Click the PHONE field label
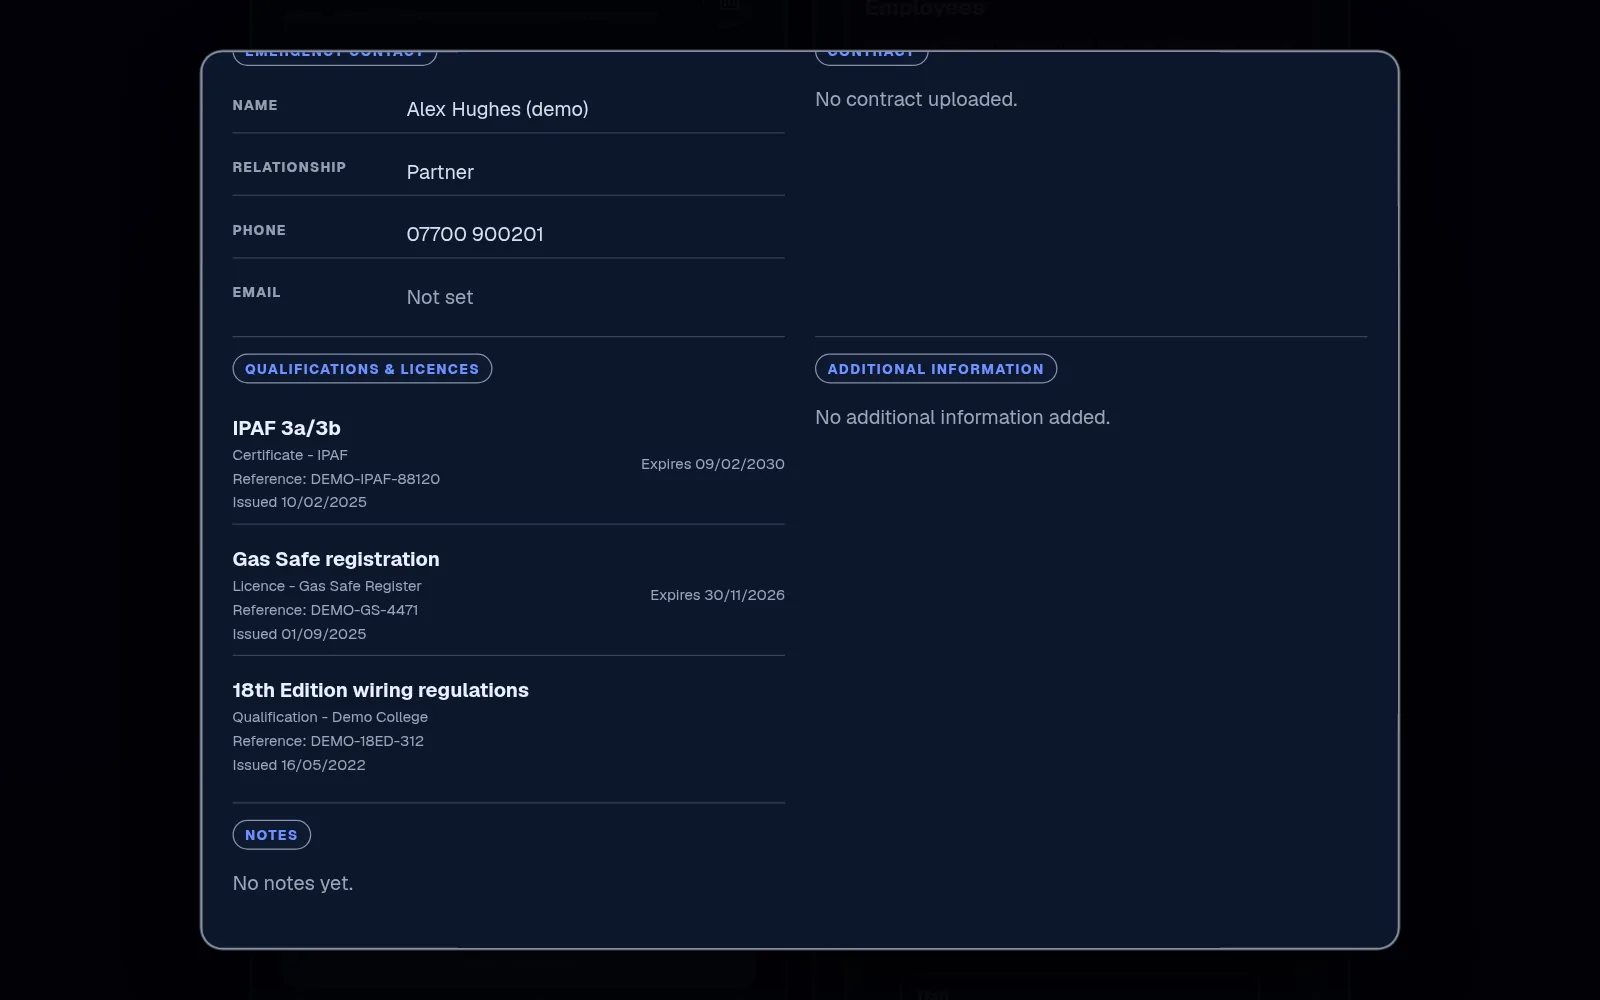The width and height of the screenshot is (1600, 1000). pos(259,230)
